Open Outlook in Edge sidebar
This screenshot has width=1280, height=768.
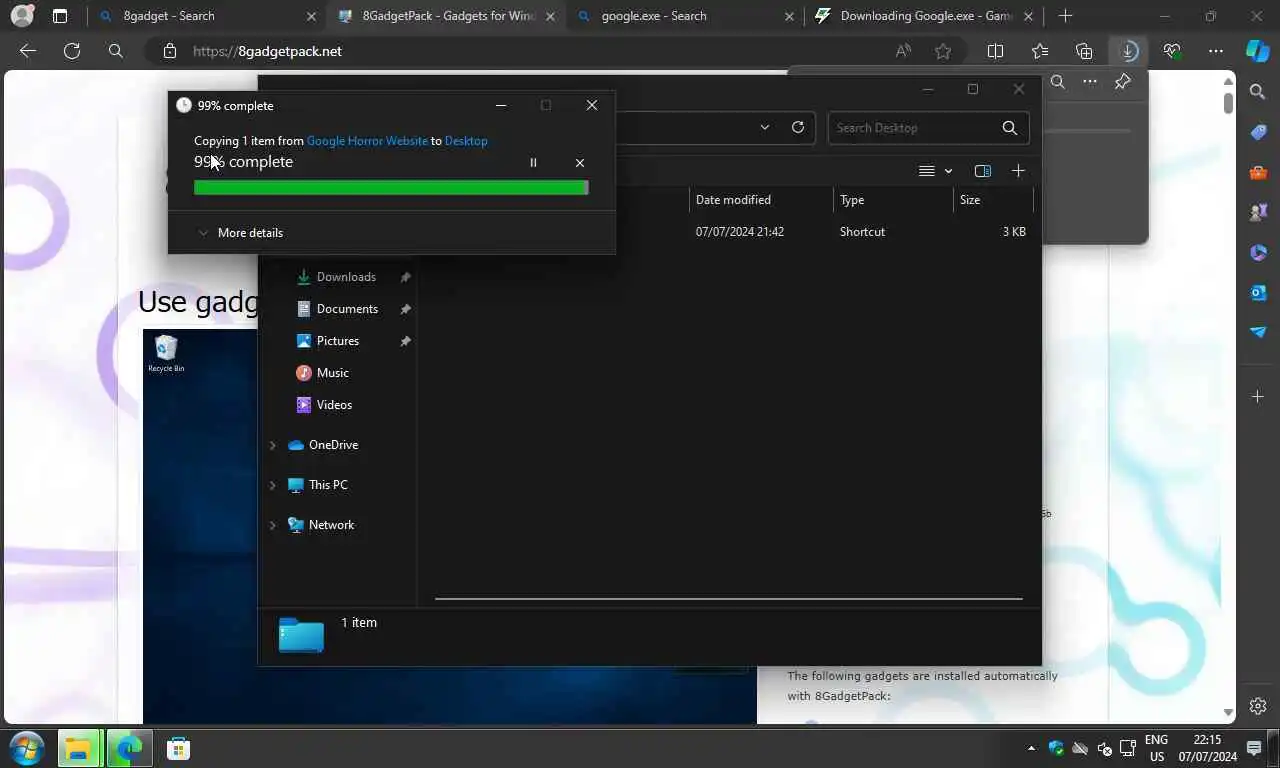(x=1258, y=292)
